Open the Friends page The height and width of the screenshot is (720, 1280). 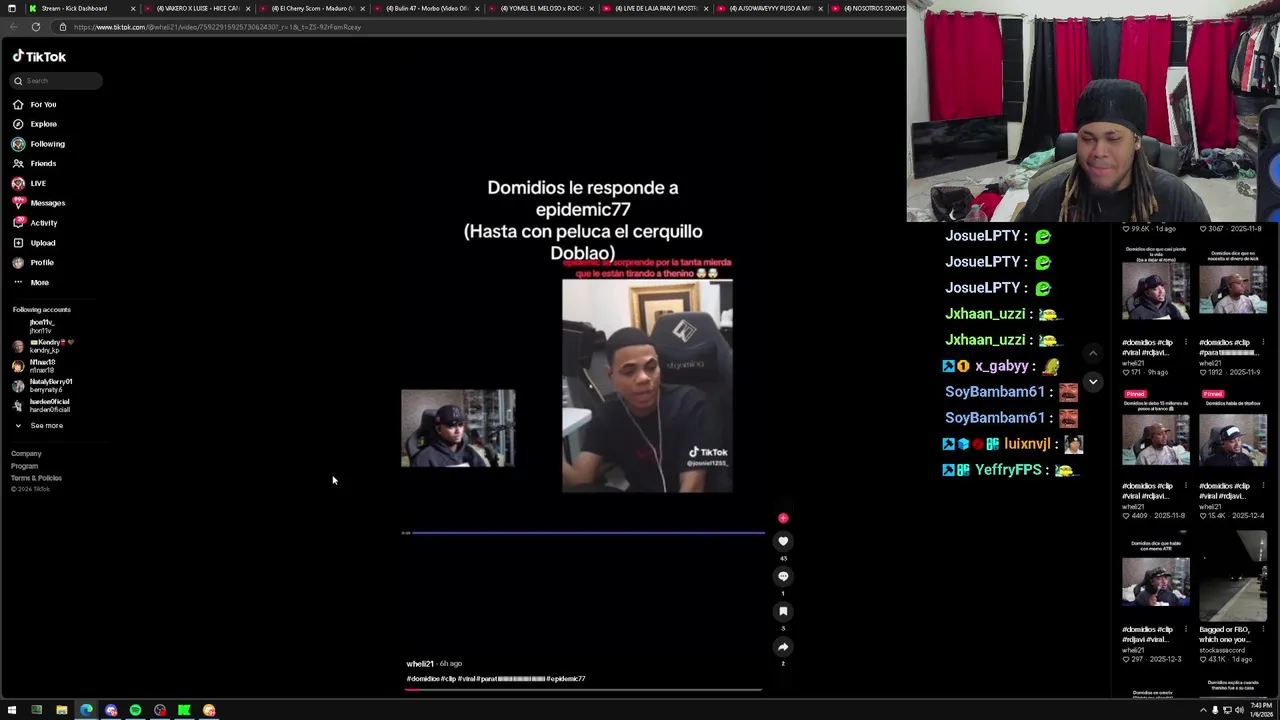click(x=43, y=163)
